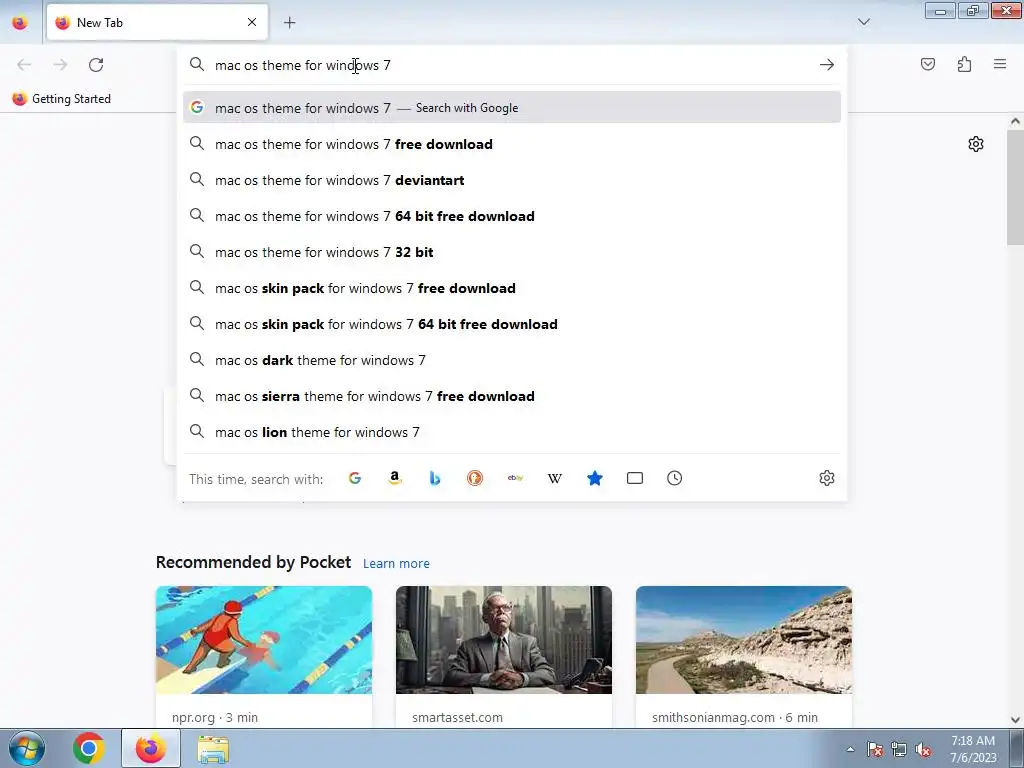Search history with the clock icon
The height and width of the screenshot is (768, 1024).
pyautogui.click(x=675, y=478)
